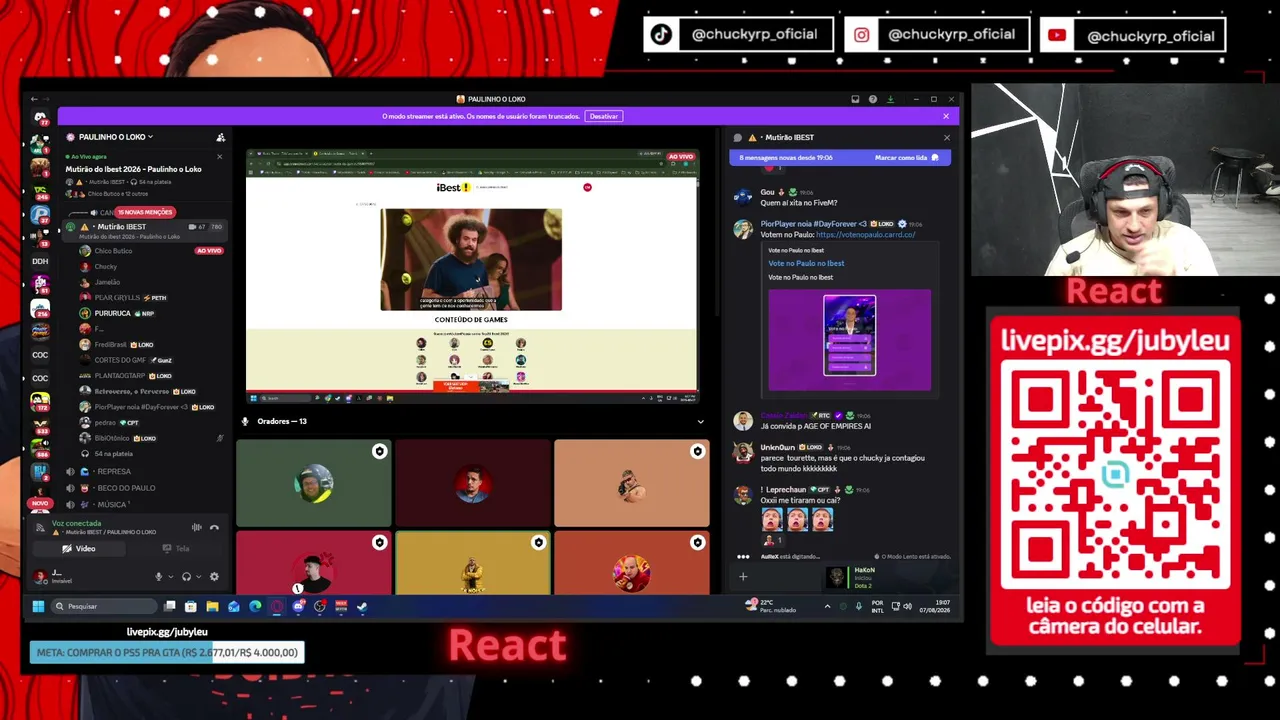Select Jamelão in the speakers list
The image size is (1280, 720).
[107, 282]
